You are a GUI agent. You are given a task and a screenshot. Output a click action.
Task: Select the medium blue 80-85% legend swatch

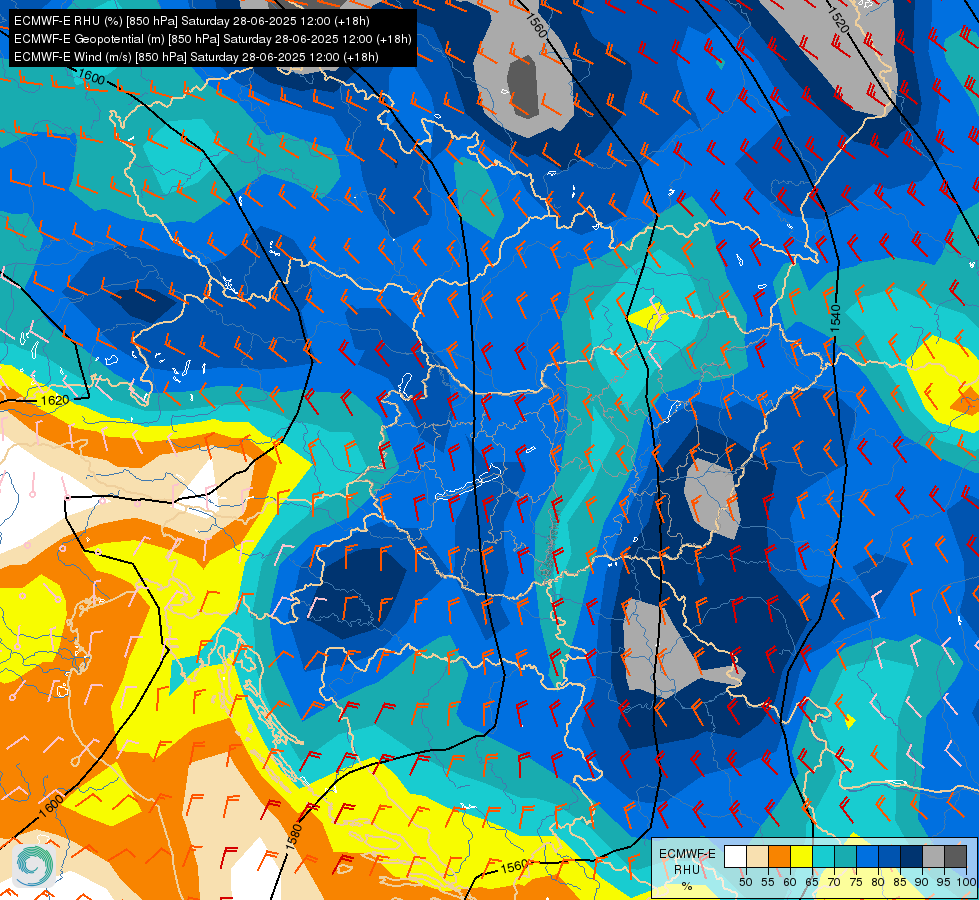tap(888, 857)
